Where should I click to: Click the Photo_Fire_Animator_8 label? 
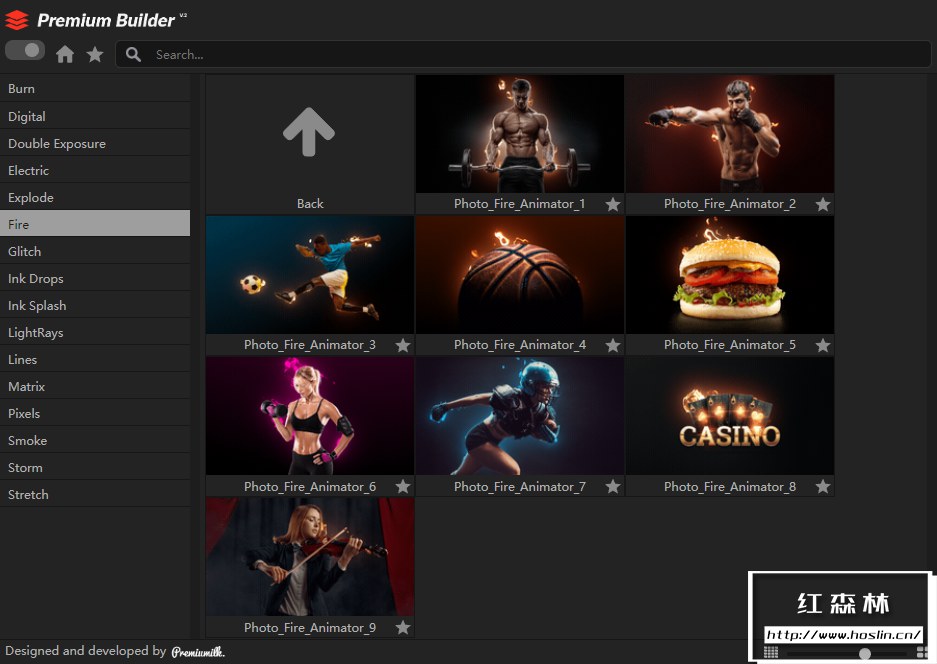click(x=730, y=486)
